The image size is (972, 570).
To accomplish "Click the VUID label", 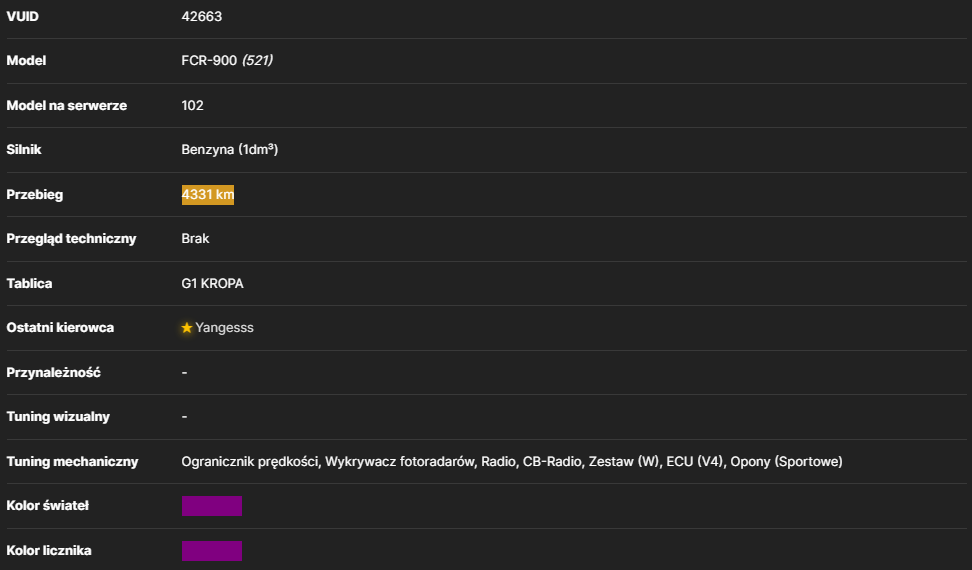I will pyautogui.click(x=22, y=17).
